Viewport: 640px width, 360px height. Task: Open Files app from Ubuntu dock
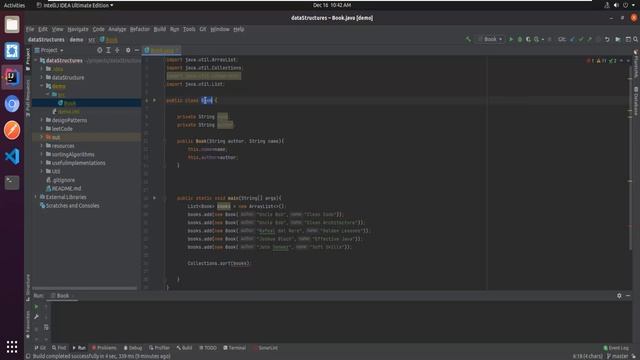point(12,24)
